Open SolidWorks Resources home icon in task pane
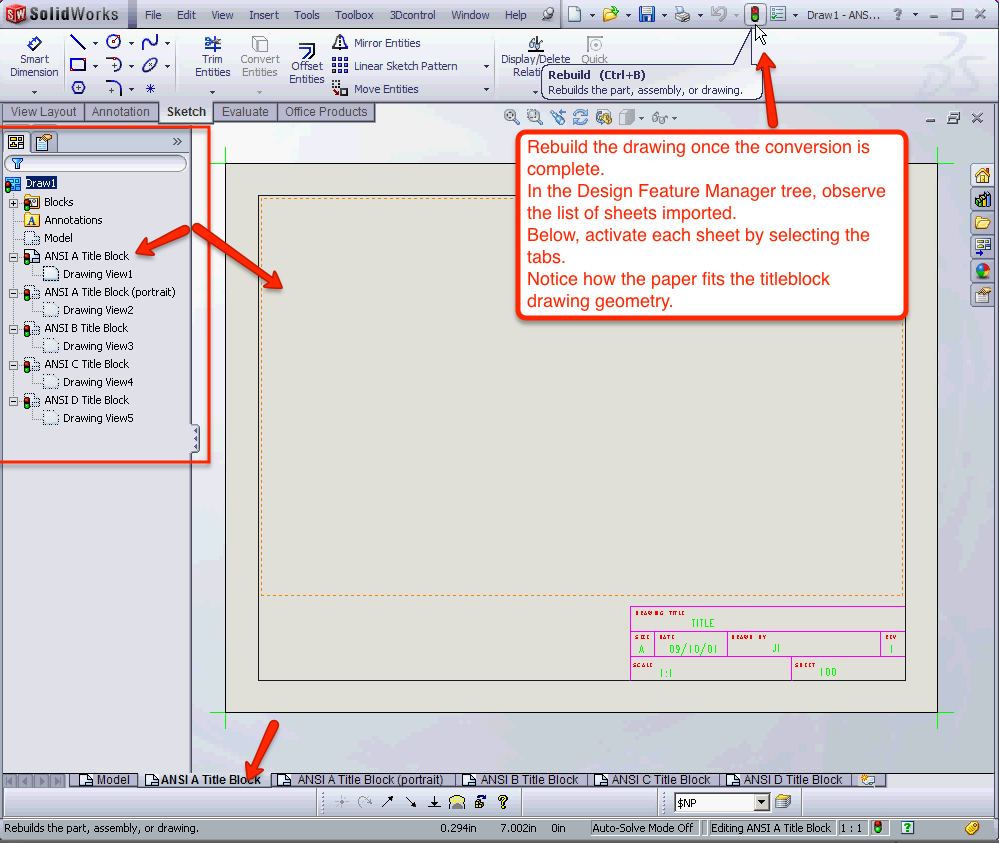Screen dimensions: 999x843 pyautogui.click(x=982, y=175)
